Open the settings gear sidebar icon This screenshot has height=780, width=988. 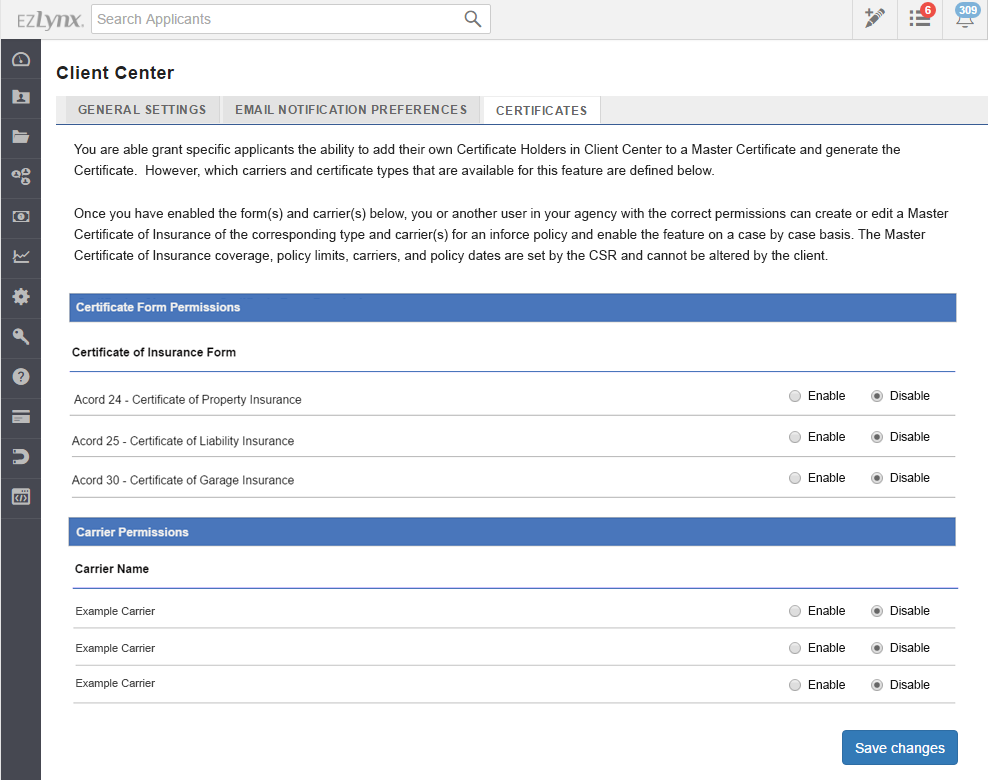(21, 296)
